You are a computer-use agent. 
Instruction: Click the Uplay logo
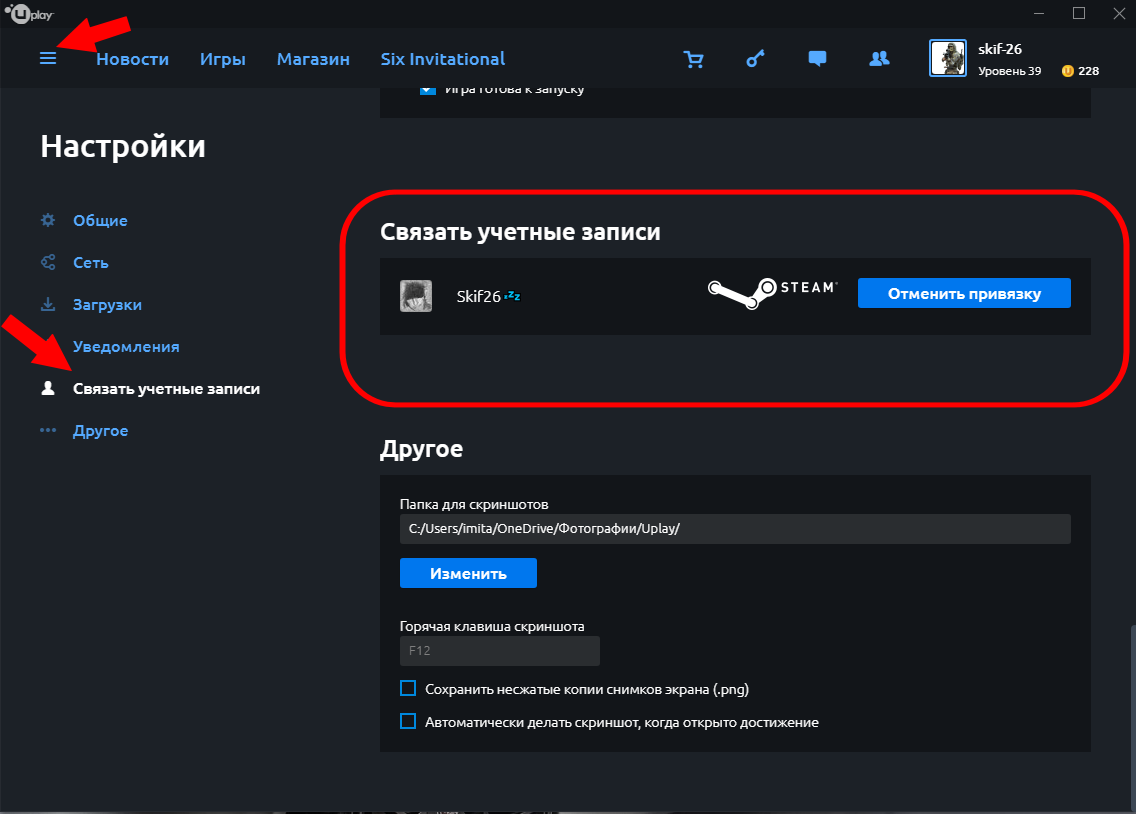click(29, 13)
